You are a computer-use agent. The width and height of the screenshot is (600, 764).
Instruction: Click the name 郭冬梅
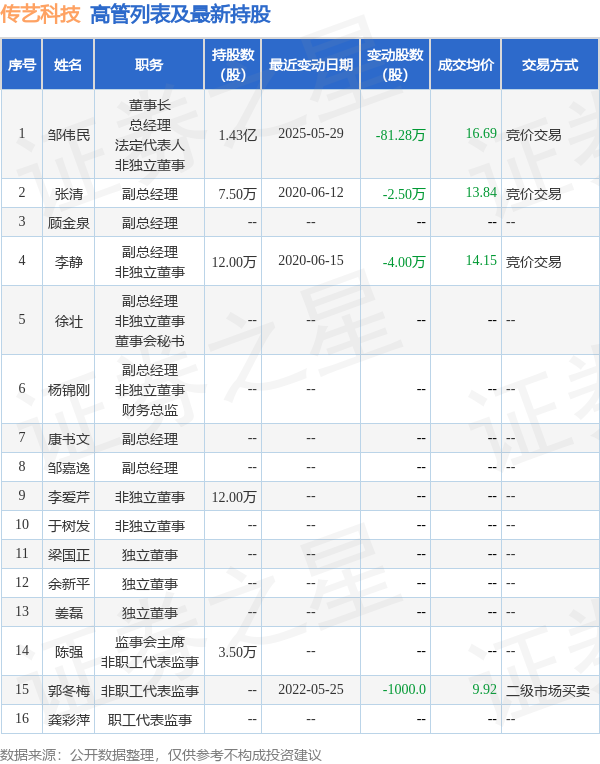click(69, 690)
